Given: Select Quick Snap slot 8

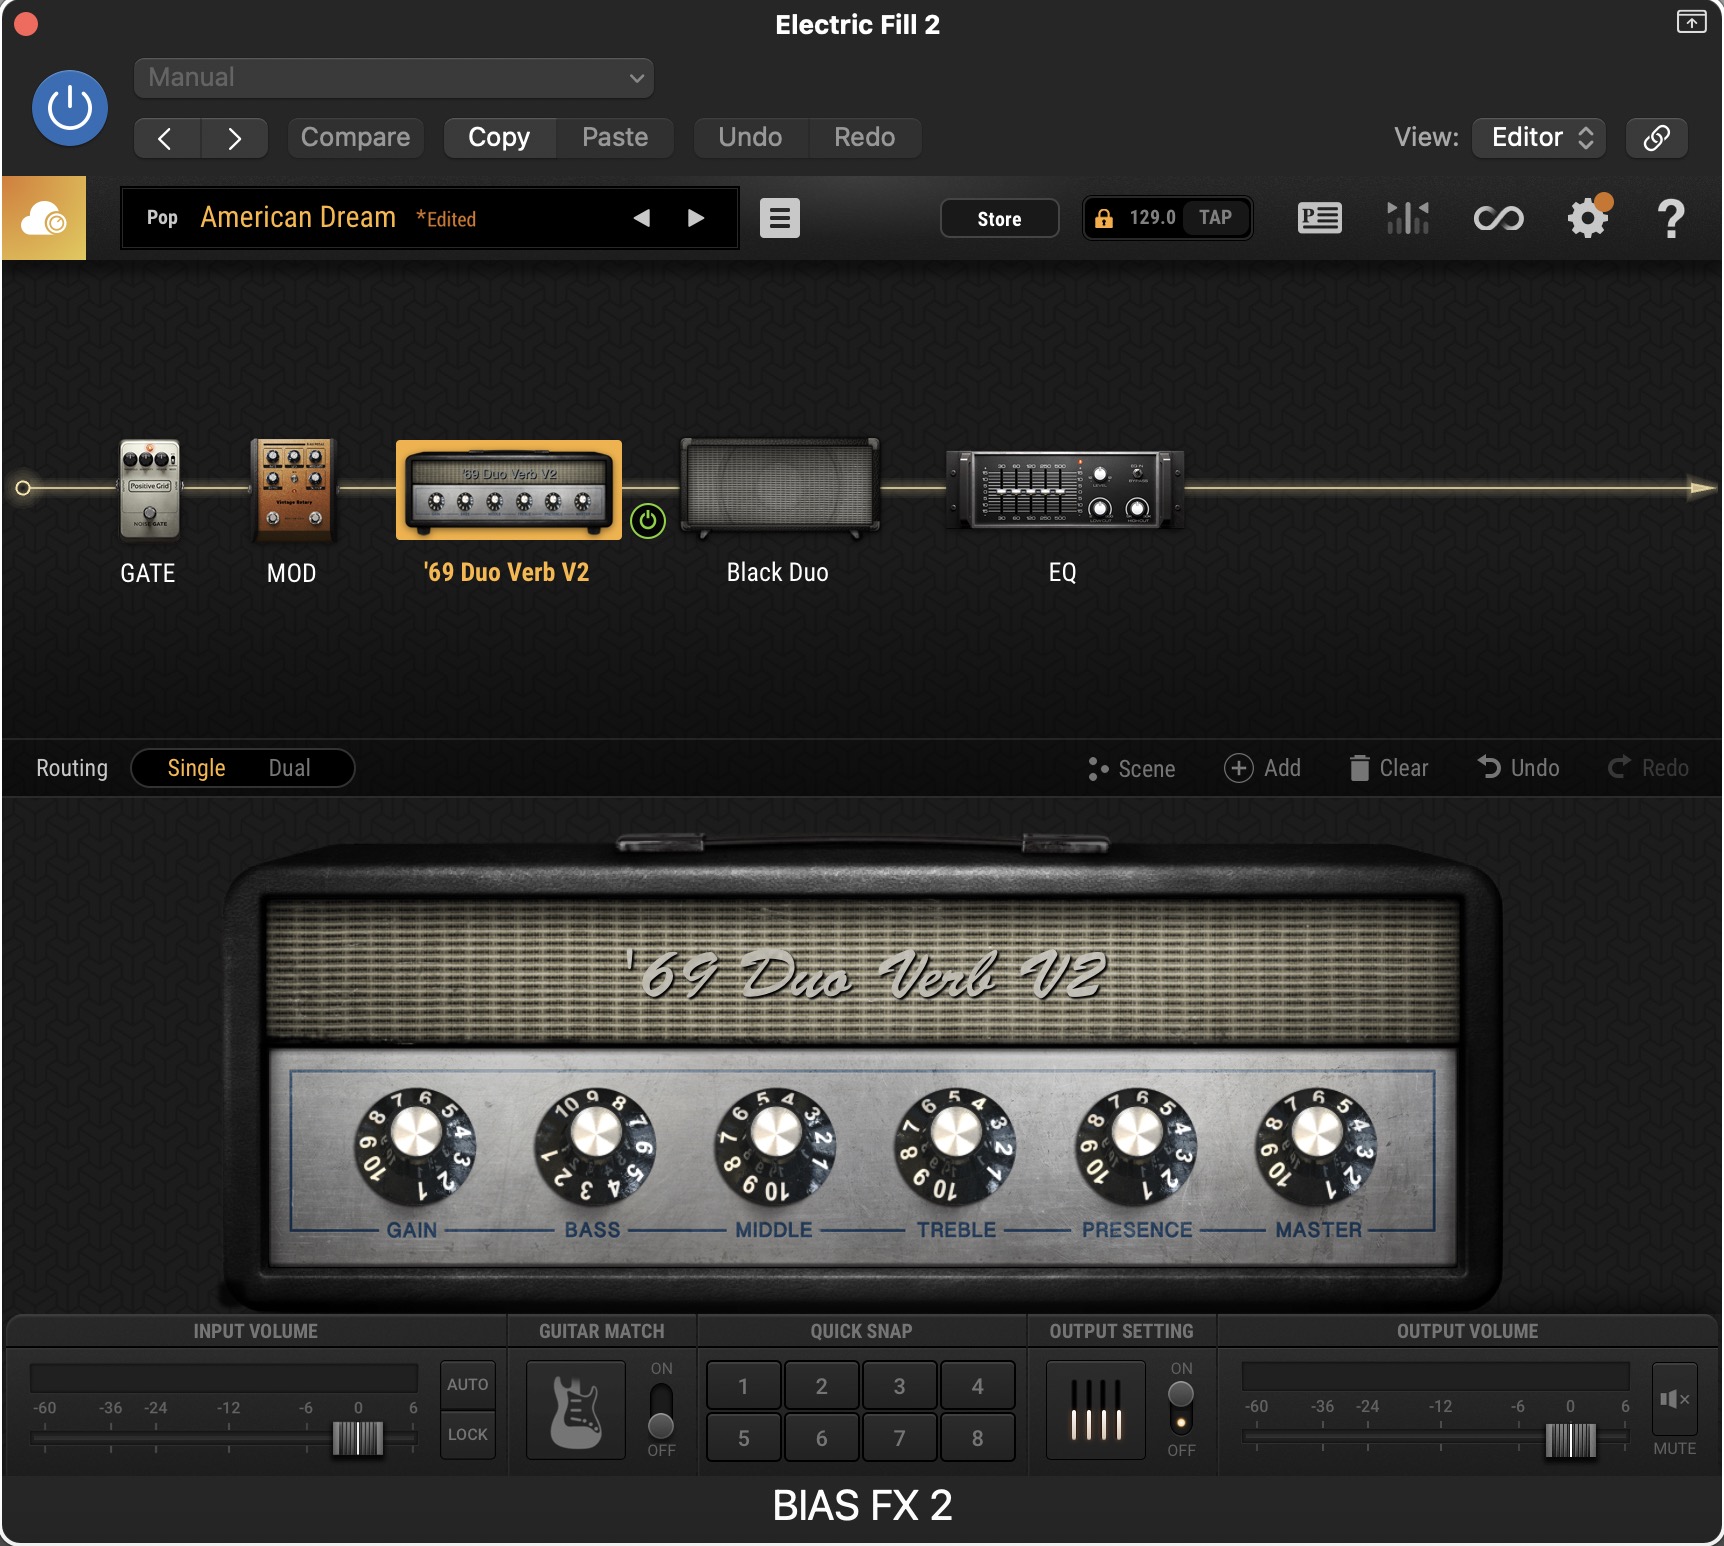Looking at the screenshot, I should pos(977,1438).
